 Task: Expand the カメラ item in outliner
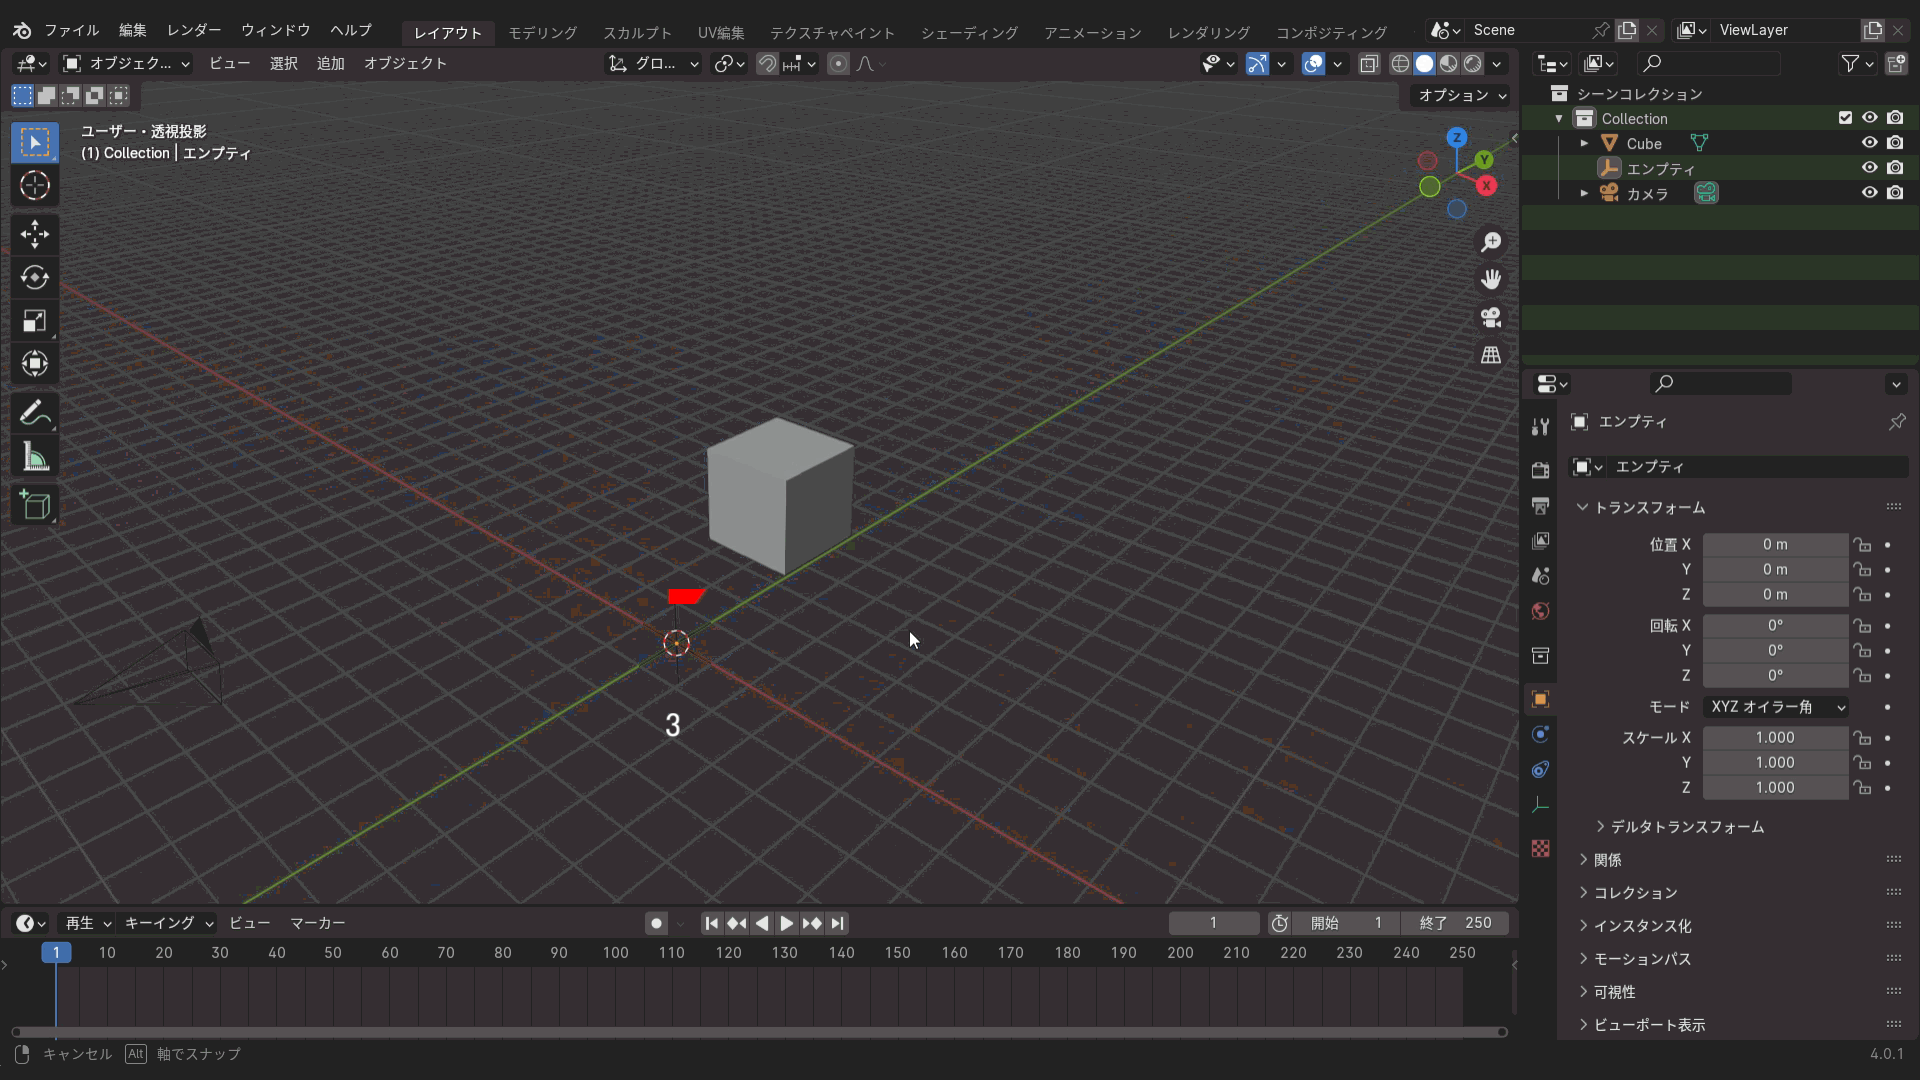[x=1584, y=193]
